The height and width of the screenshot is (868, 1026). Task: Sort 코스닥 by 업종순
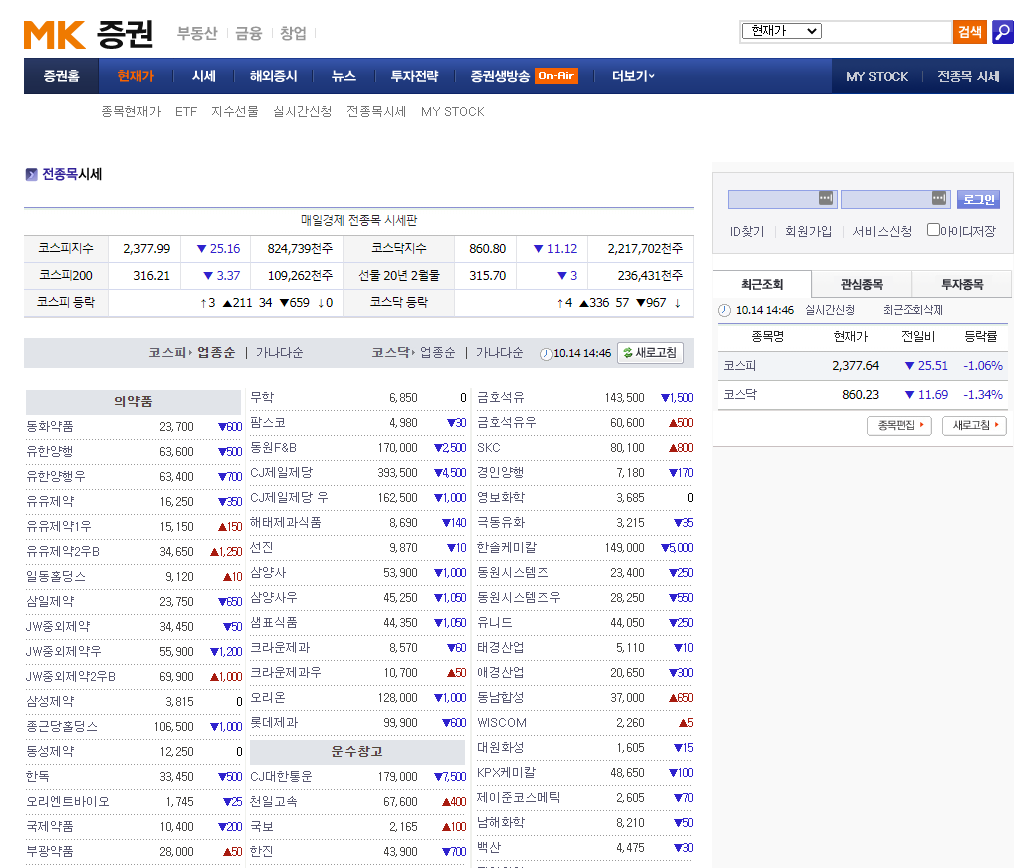[x=438, y=353]
